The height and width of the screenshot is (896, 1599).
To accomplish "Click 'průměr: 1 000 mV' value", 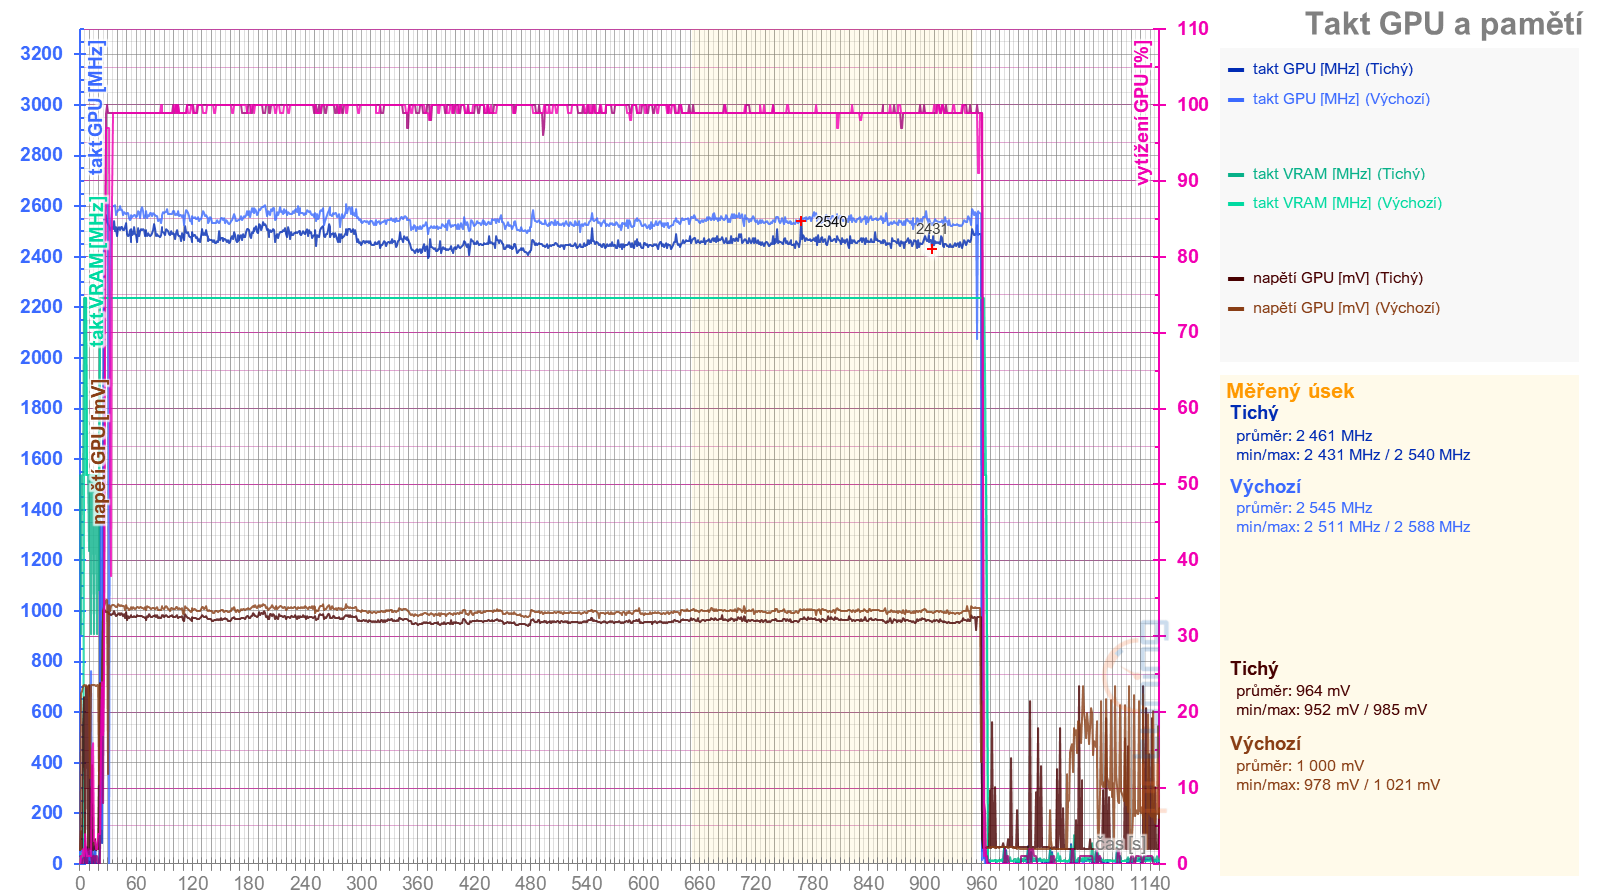I will coord(1300,766).
